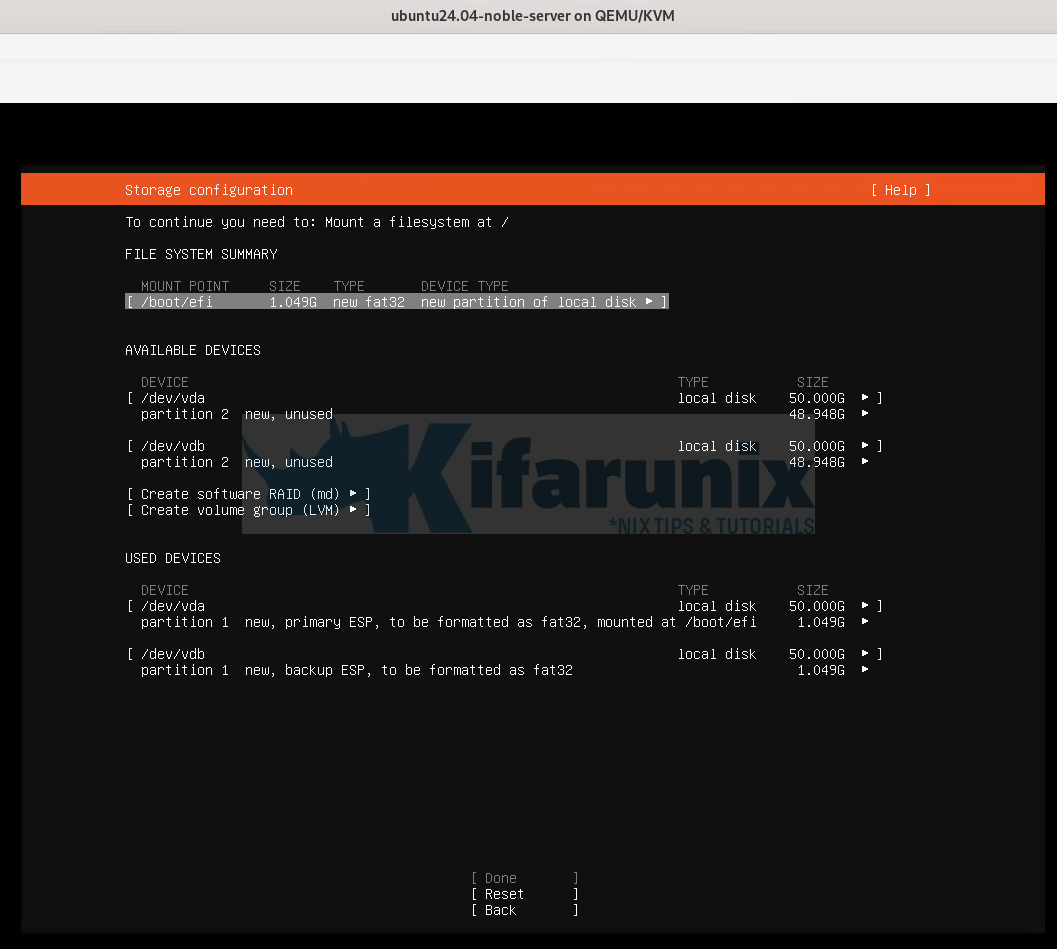Expand arrow for /dev/vdb partition 2 48.948G
Screen dimensions: 1057x949
coord(865,462)
